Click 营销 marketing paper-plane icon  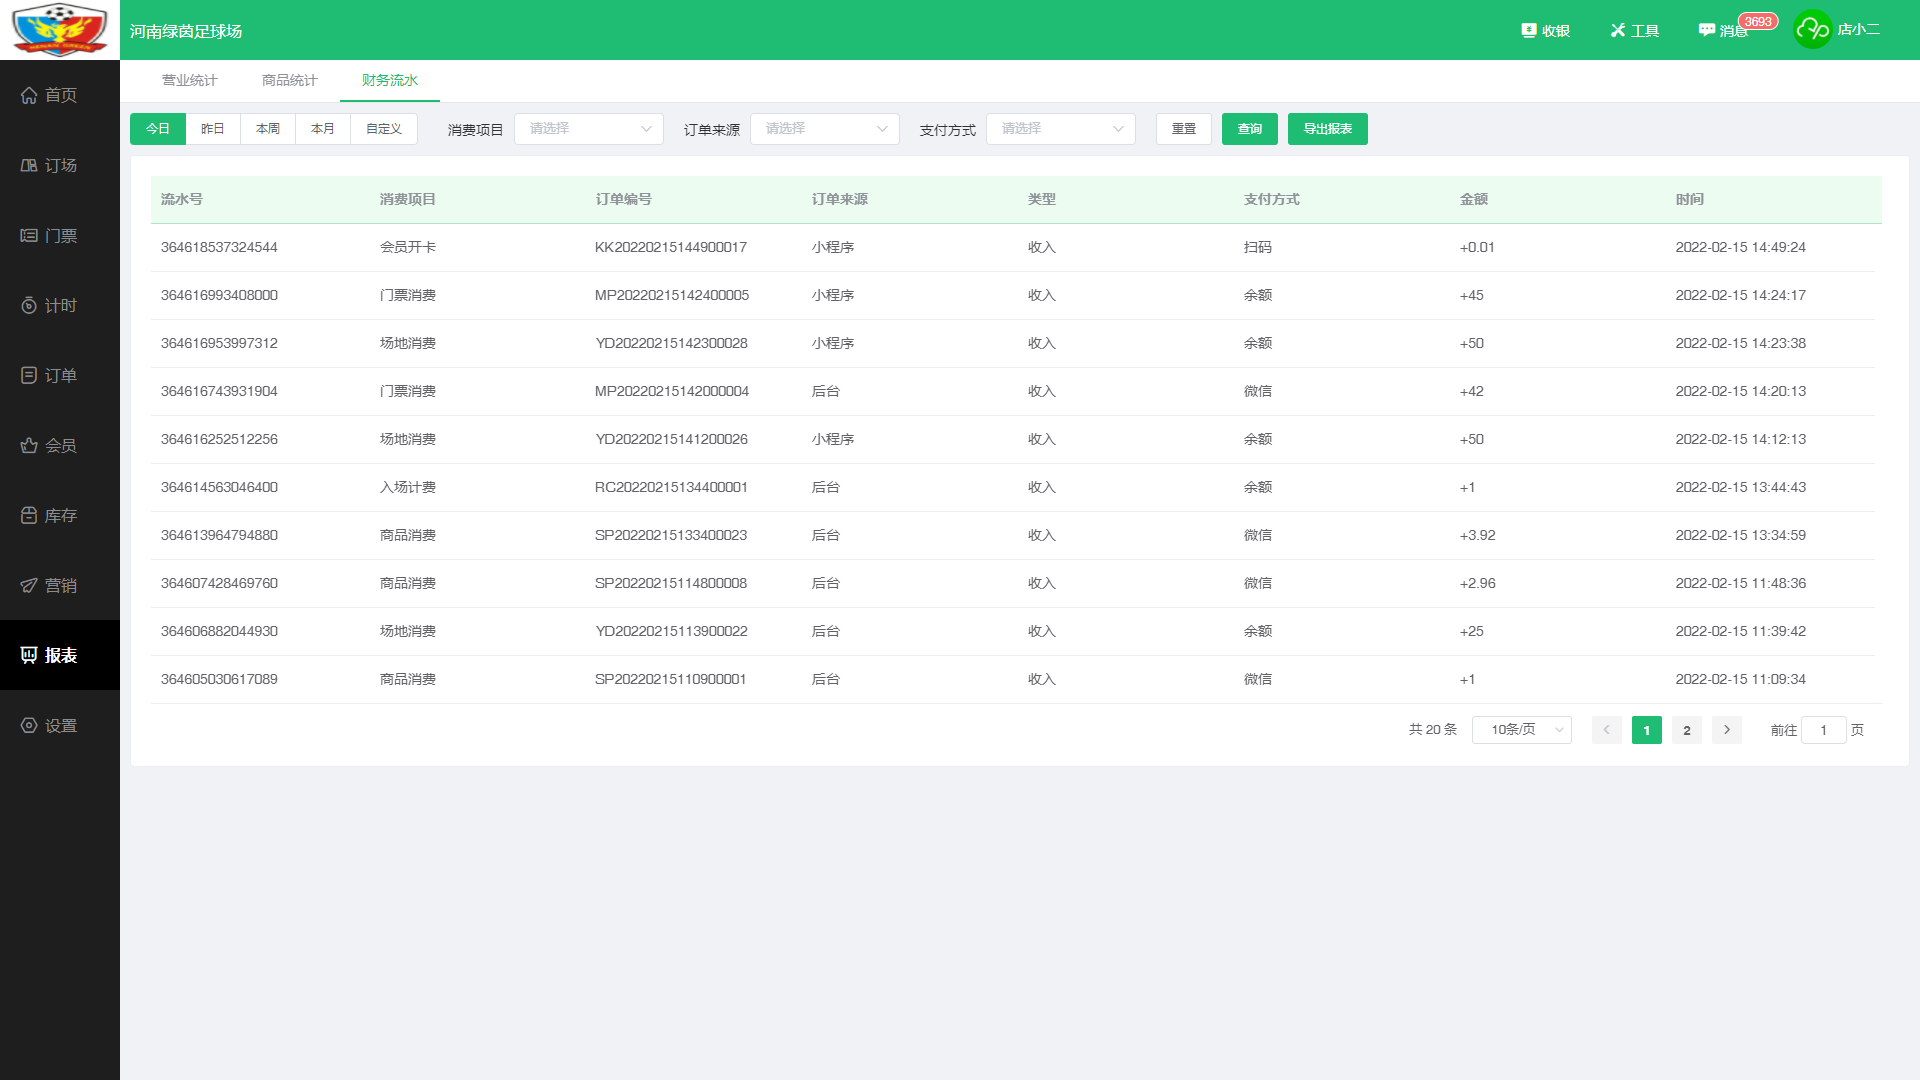(x=29, y=586)
